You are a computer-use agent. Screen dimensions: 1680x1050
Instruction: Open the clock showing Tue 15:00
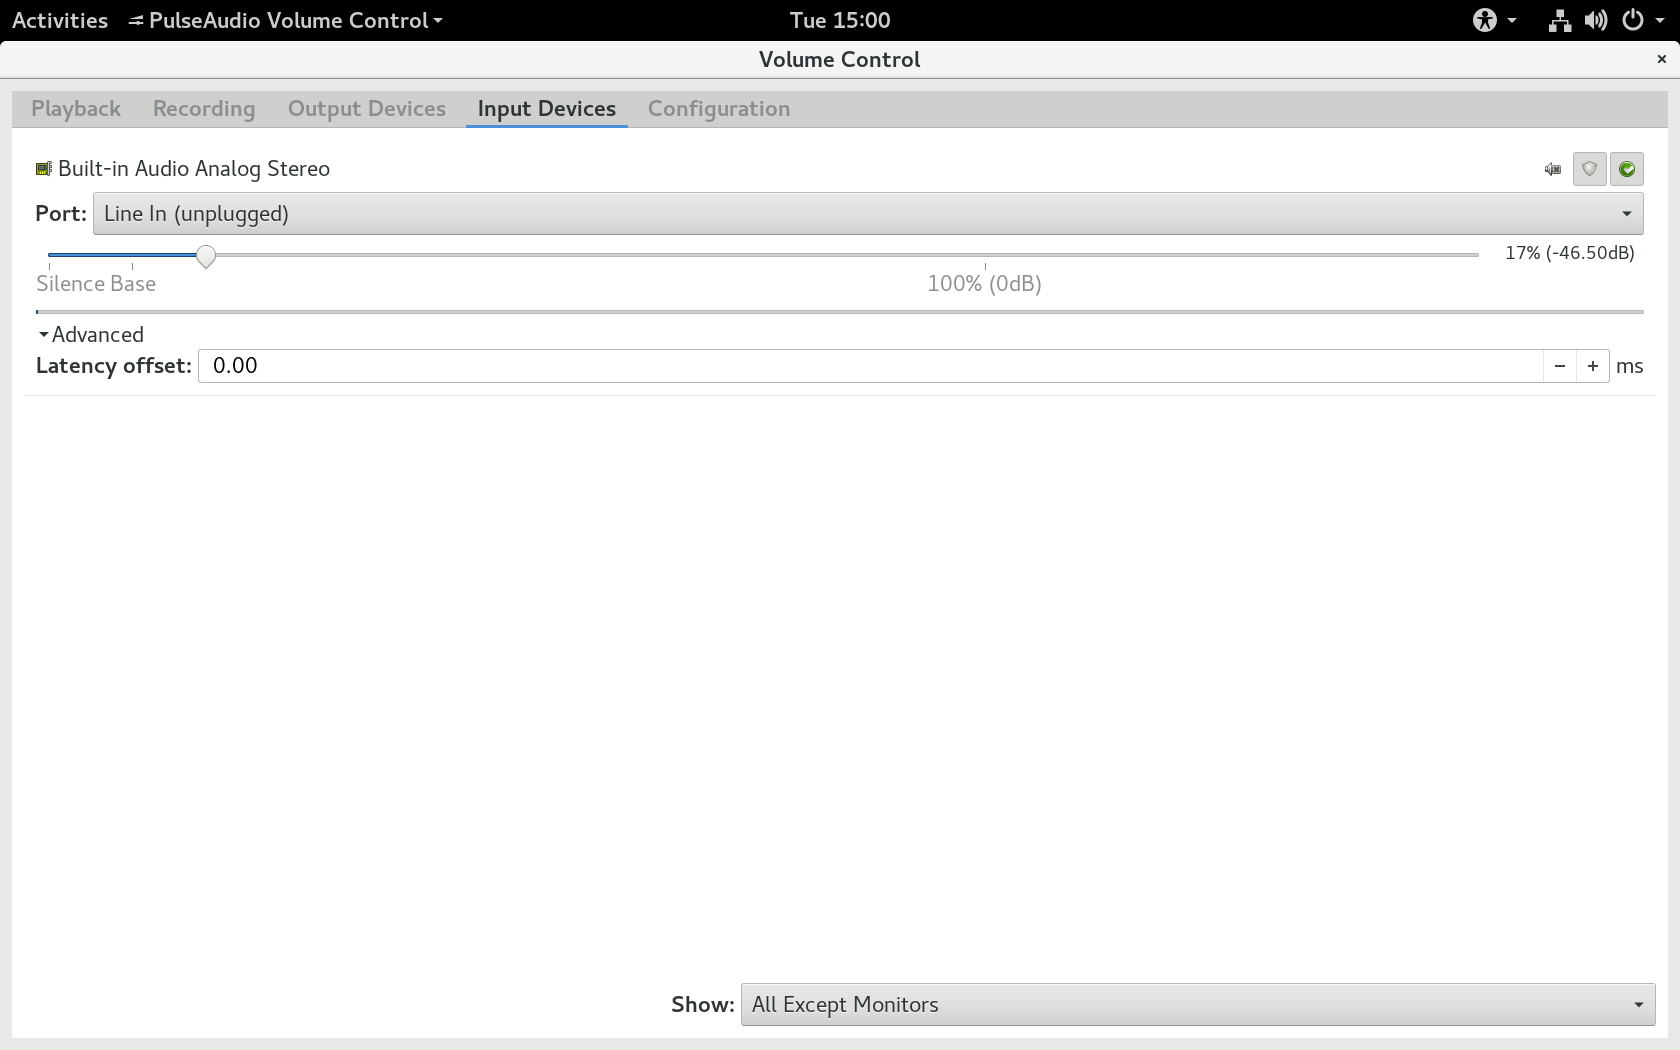840,20
